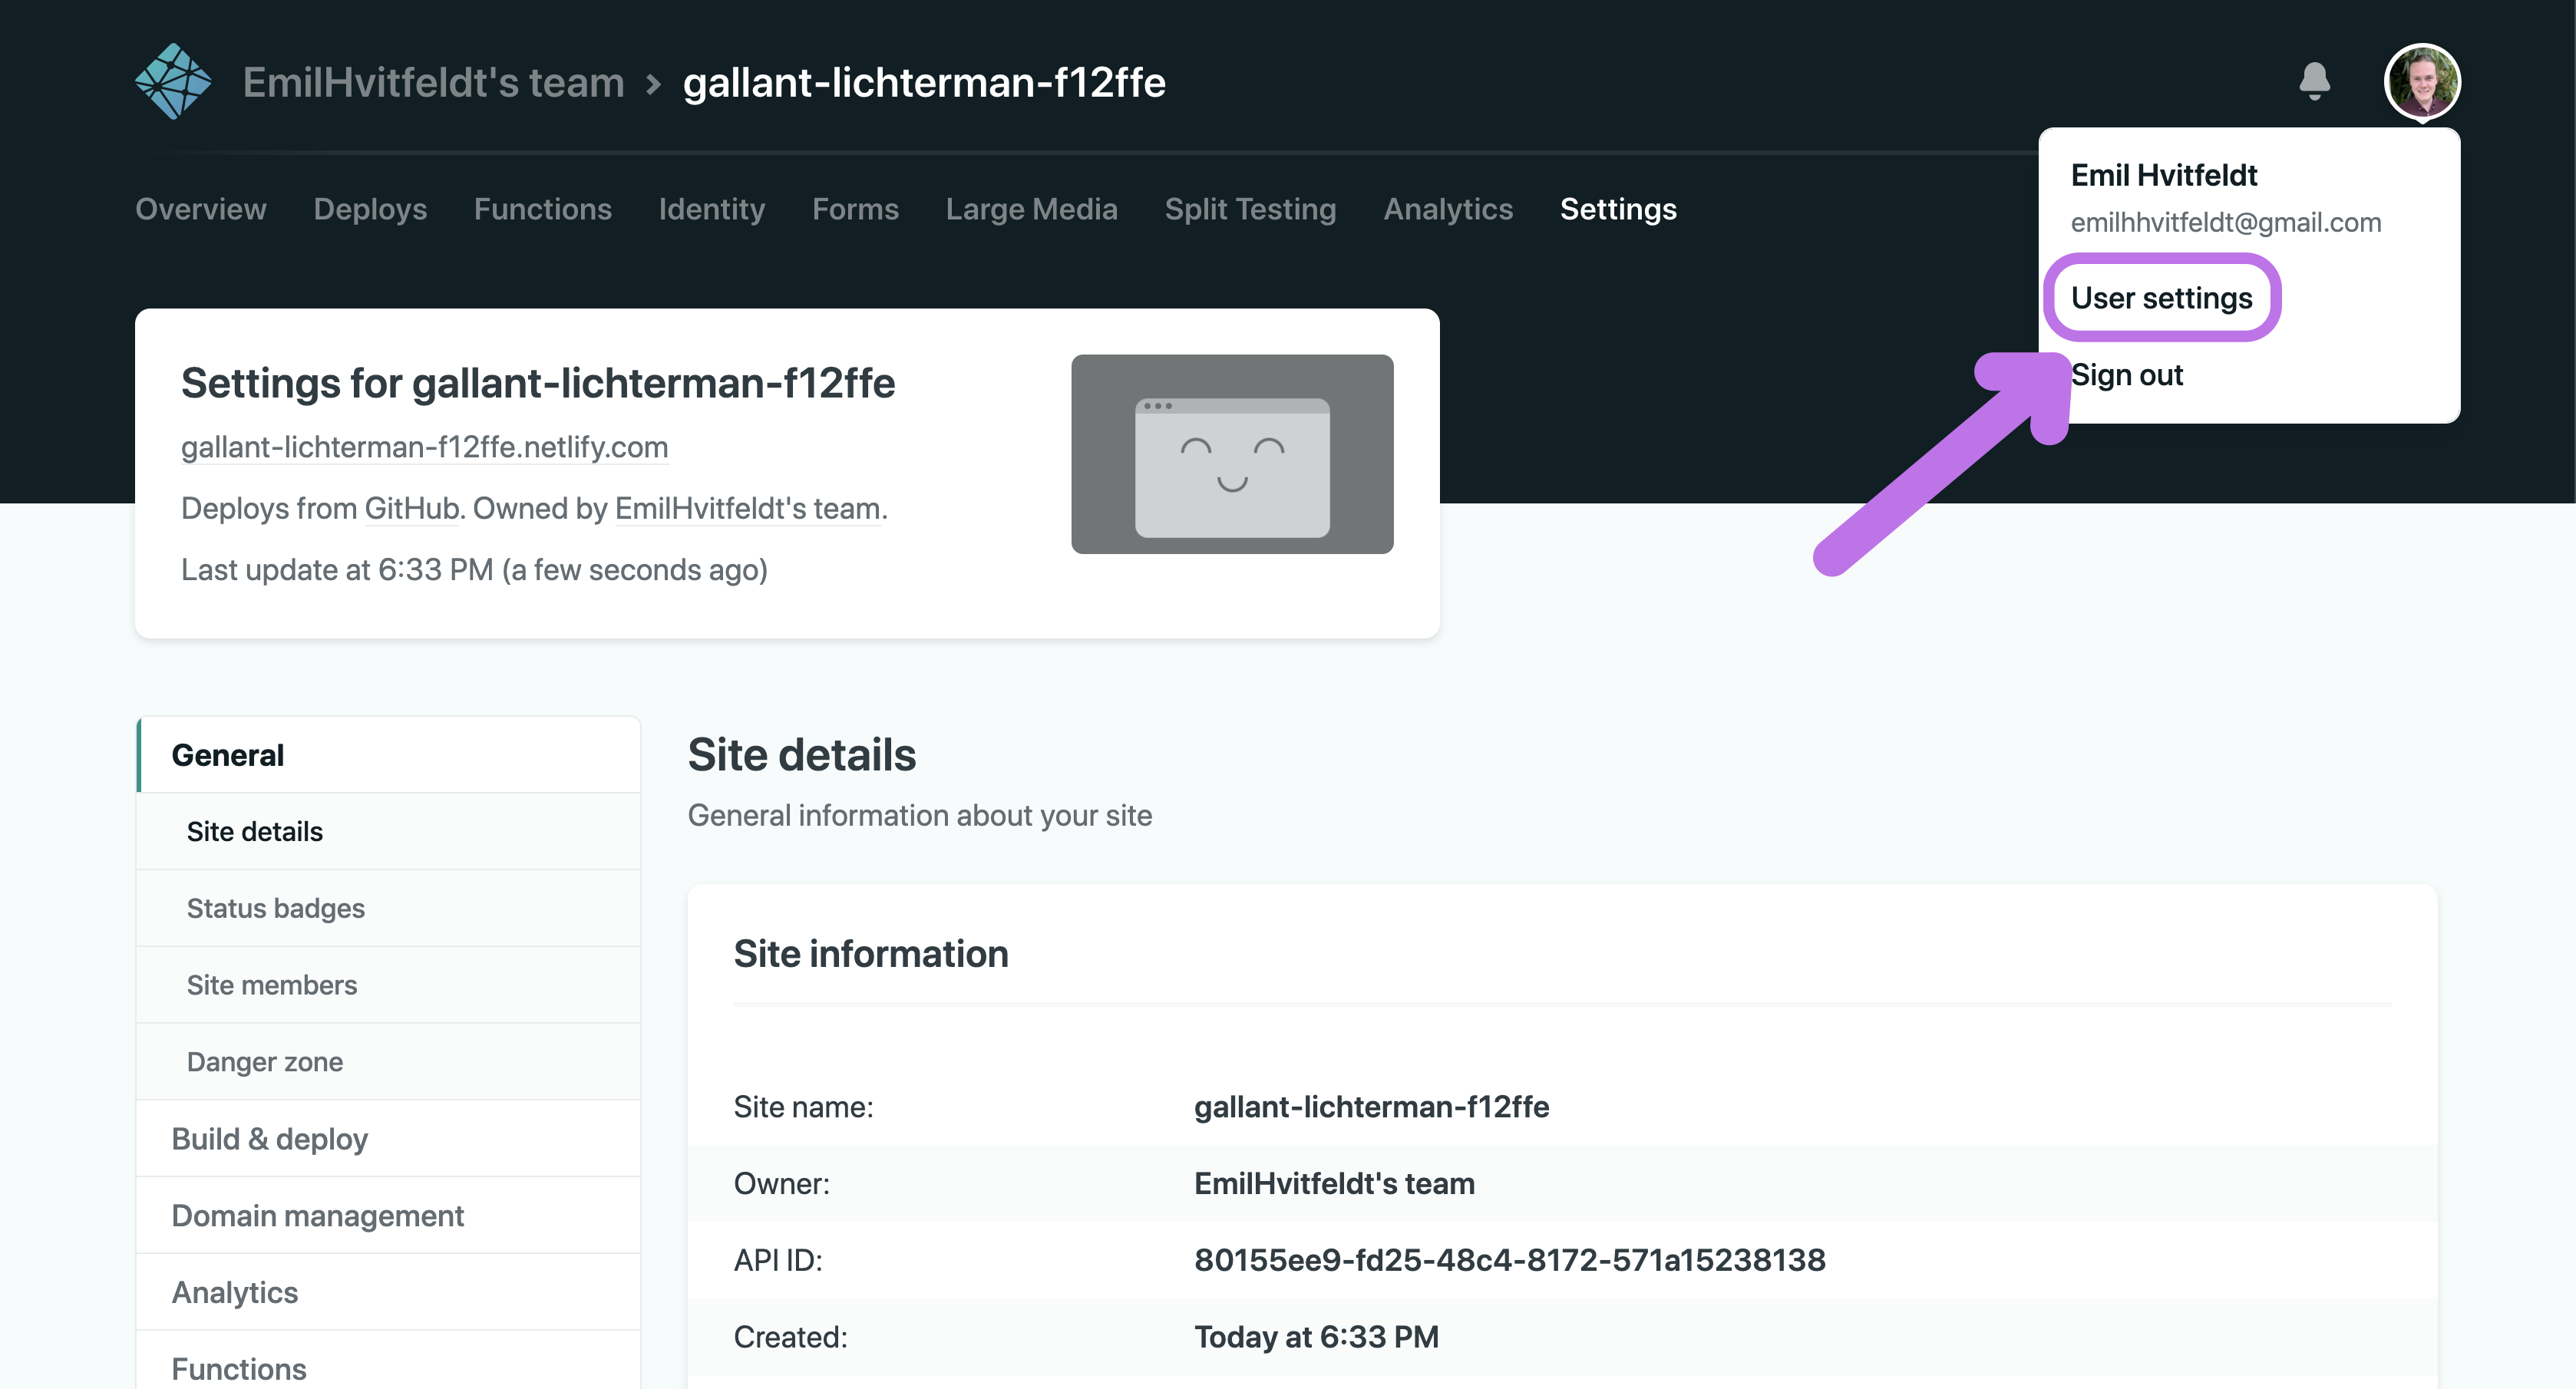Open Site members in the sidebar
Viewport: 2576px width, 1389px height.
pos(388,985)
